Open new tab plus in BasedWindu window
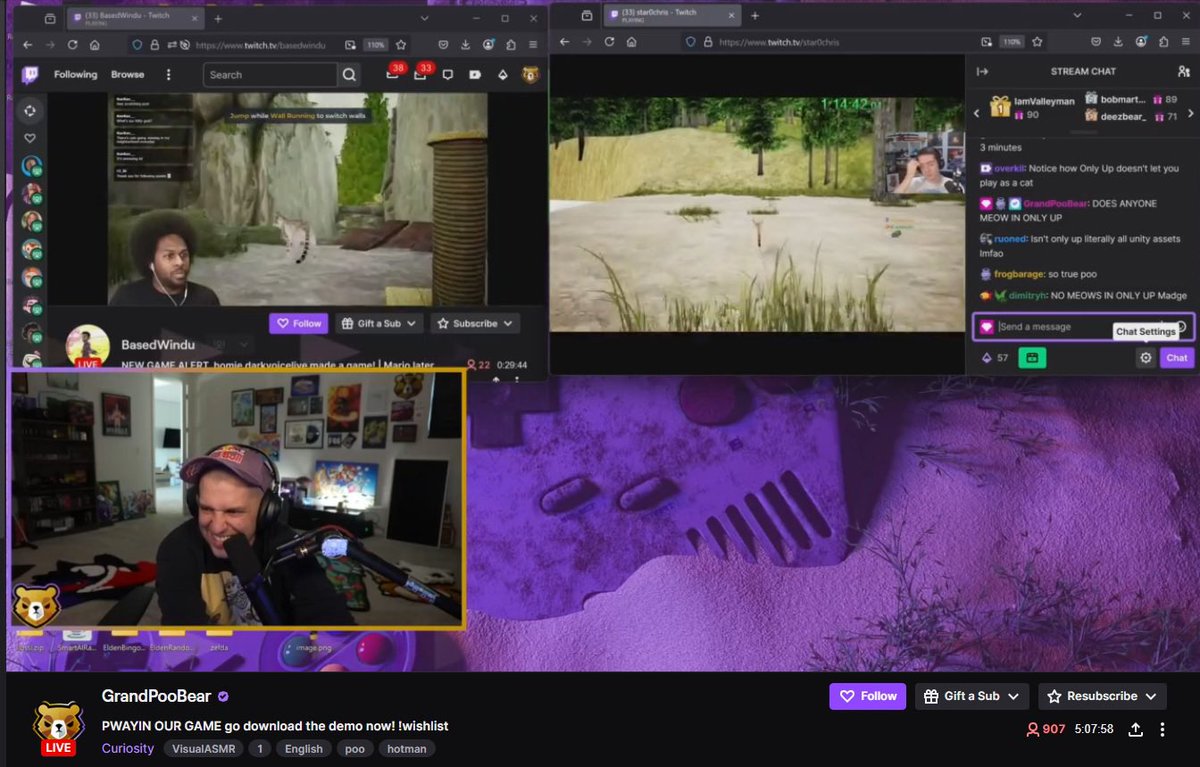1200x767 pixels. (x=218, y=19)
